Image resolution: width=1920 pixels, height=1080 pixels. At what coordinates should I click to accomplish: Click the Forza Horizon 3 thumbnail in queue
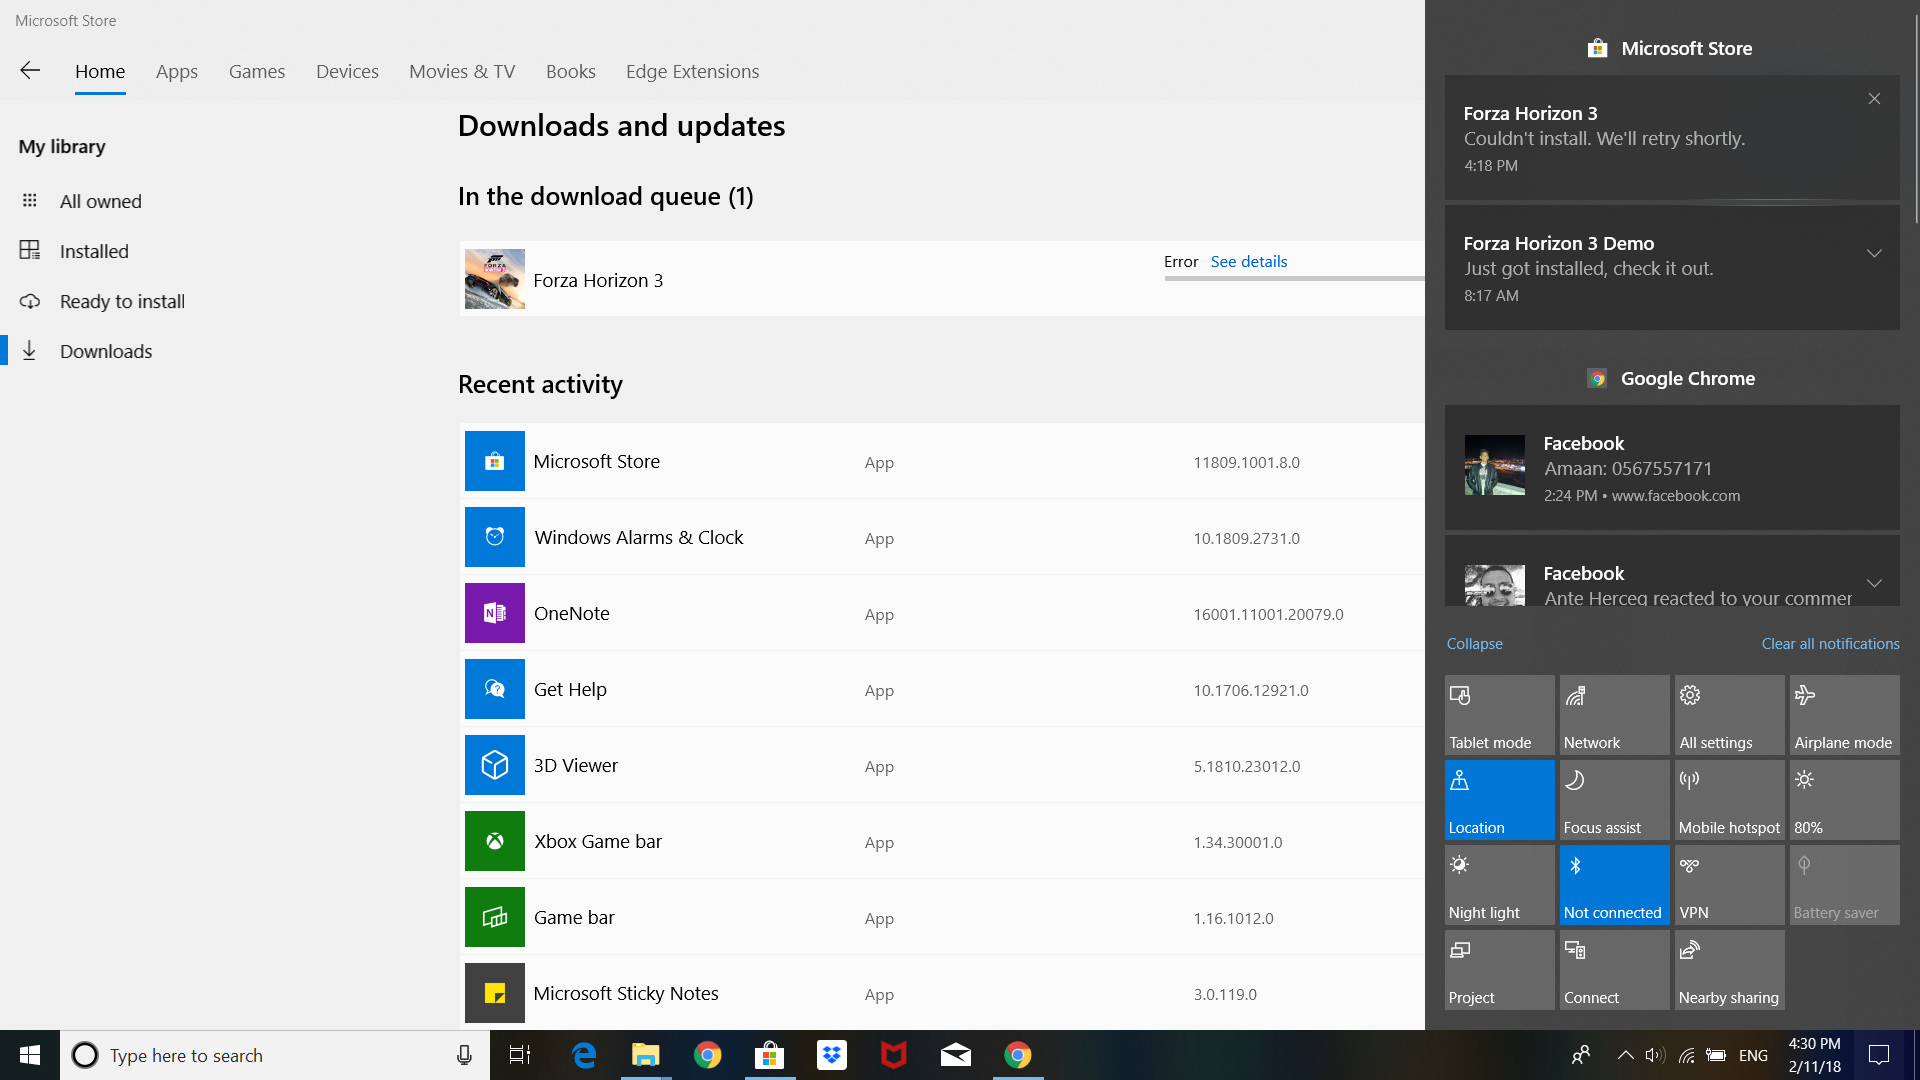point(495,277)
